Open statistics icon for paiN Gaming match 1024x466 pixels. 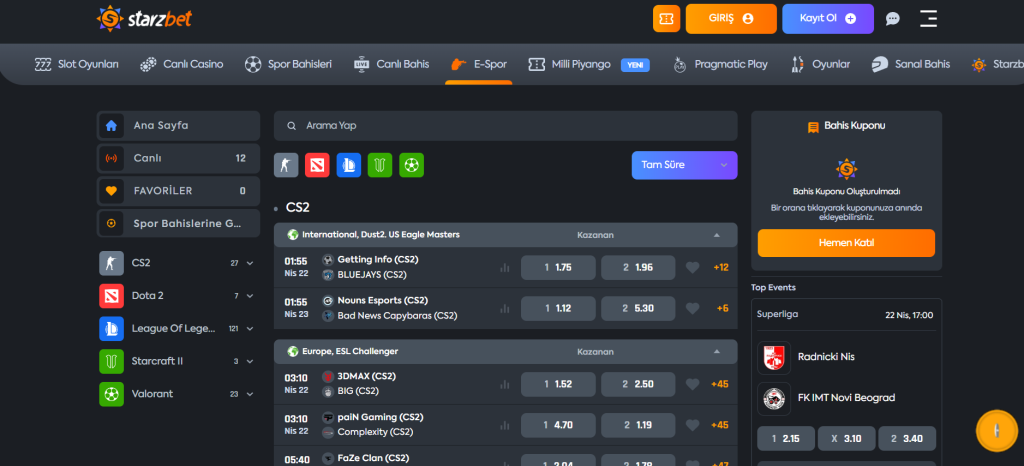click(504, 426)
